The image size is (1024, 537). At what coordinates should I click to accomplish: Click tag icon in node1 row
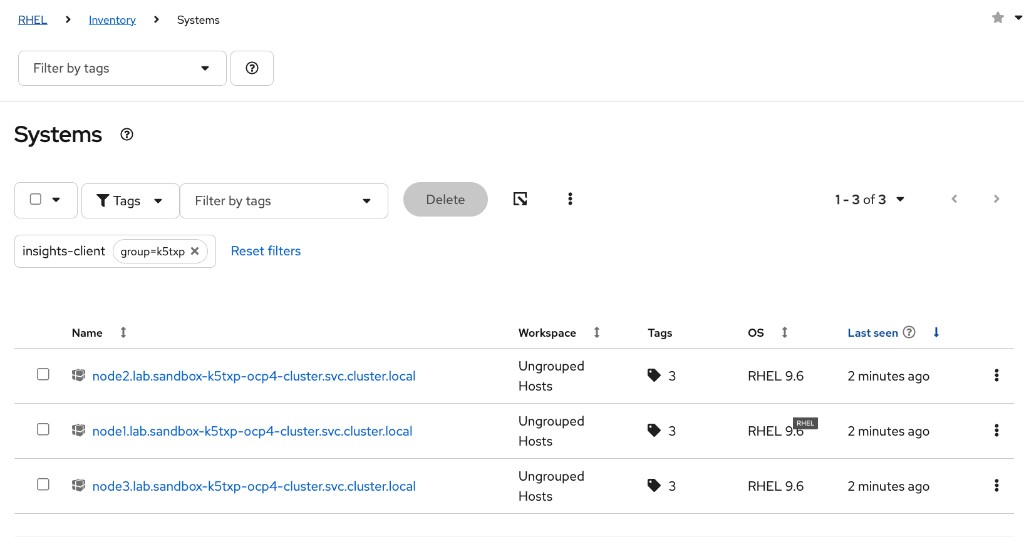tap(654, 430)
